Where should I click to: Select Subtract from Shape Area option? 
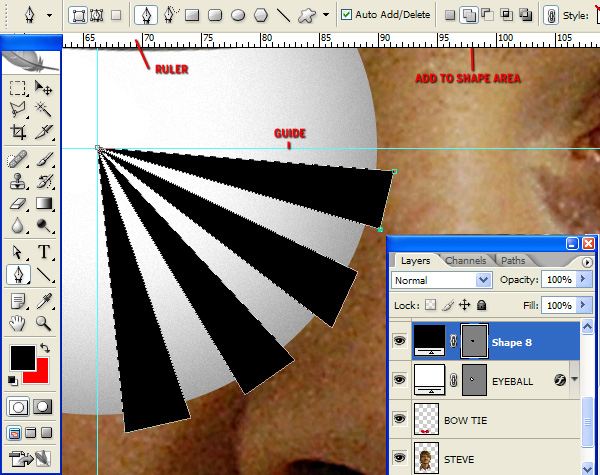[x=488, y=15]
